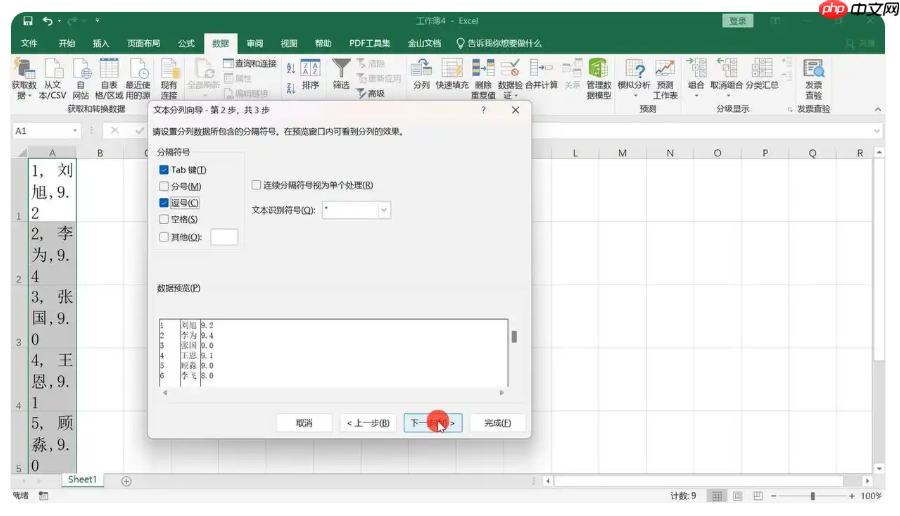The height and width of the screenshot is (516, 900).
Task: Click From Text/CSV (从文本/CSV) icon
Action: [53, 79]
